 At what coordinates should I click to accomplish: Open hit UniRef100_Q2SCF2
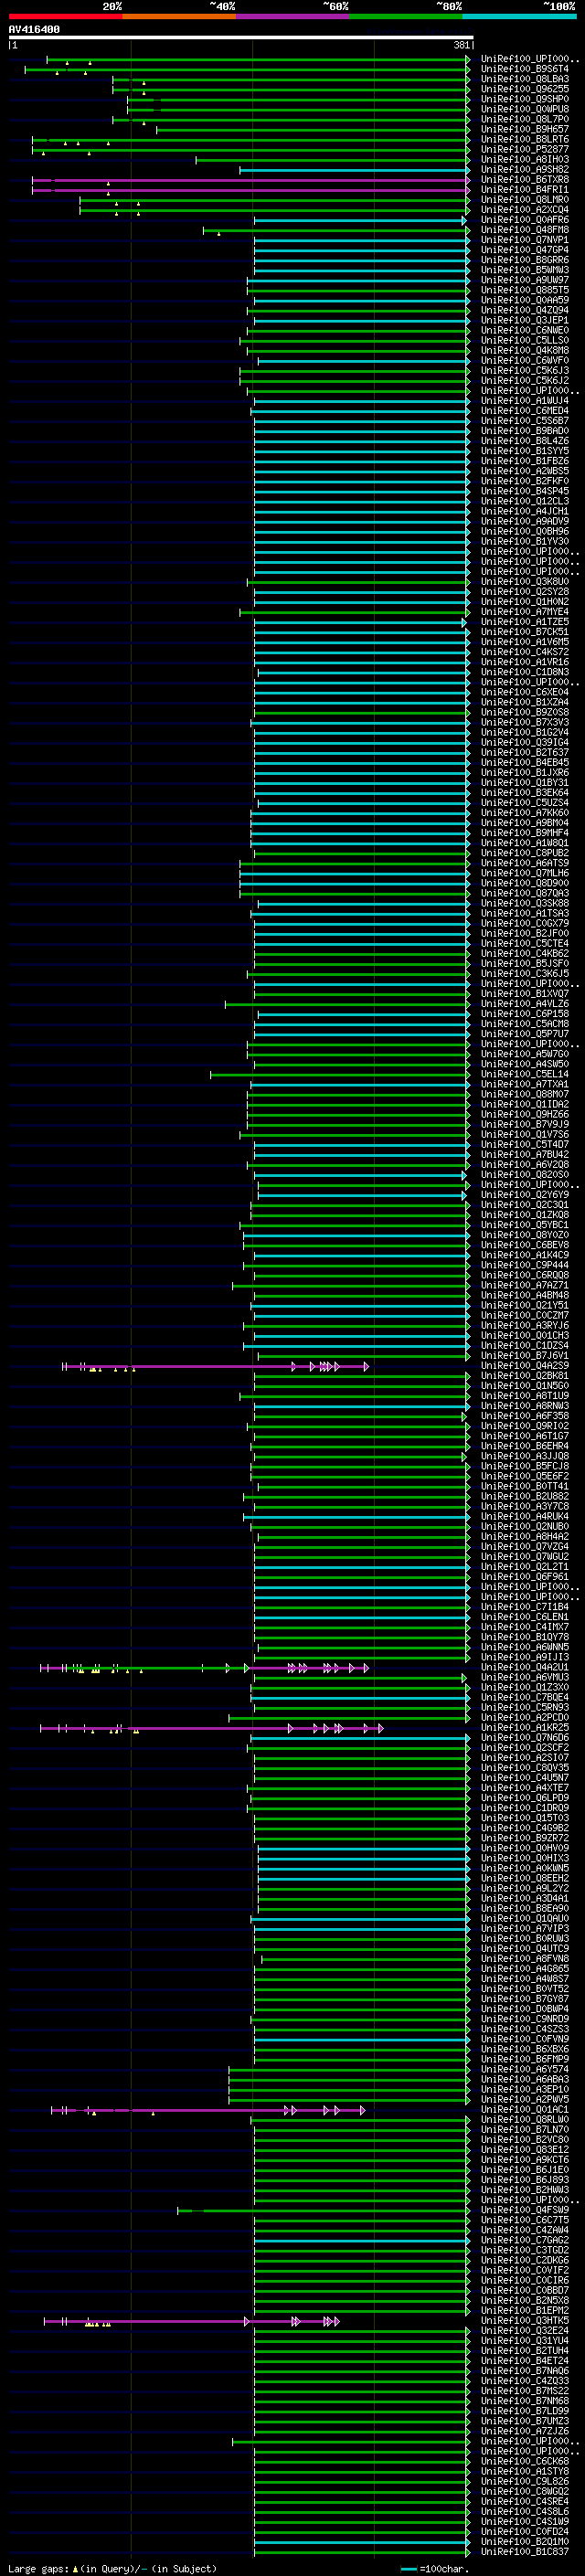(524, 1747)
